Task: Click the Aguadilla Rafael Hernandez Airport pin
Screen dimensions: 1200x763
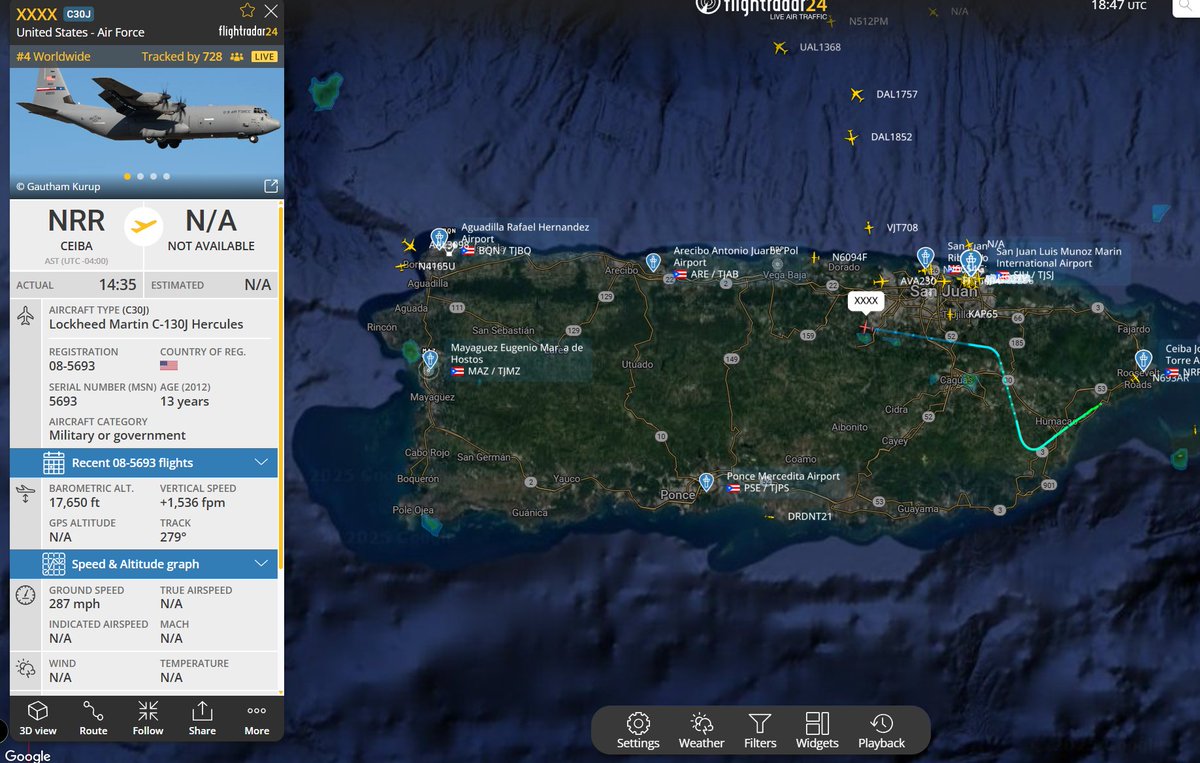Action: pyautogui.click(x=439, y=237)
